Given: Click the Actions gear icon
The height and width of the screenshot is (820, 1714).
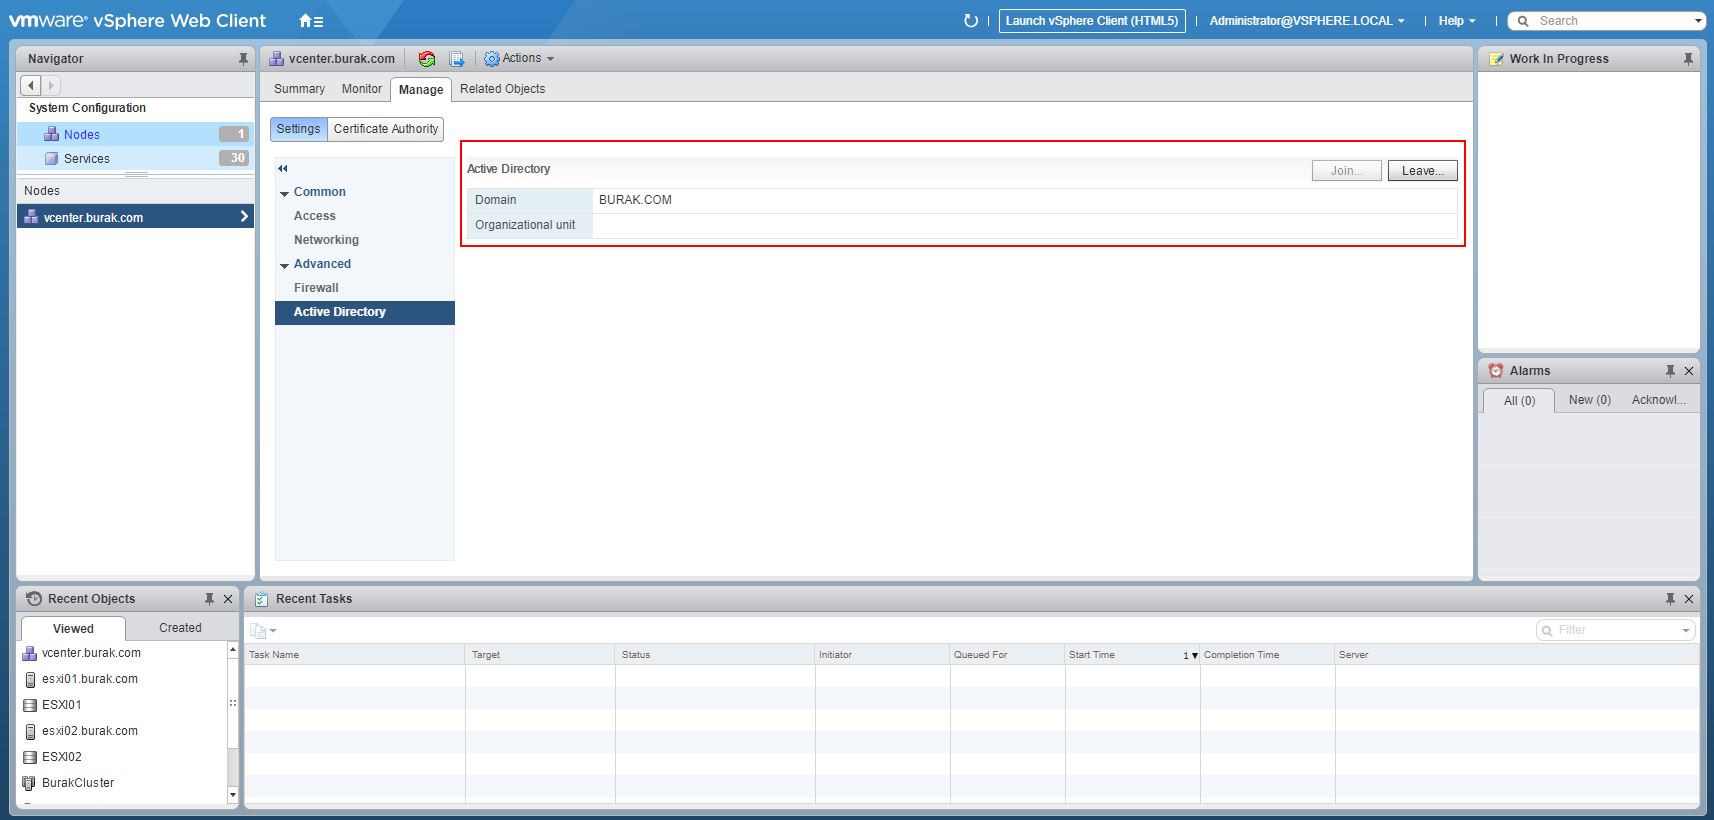Looking at the screenshot, I should [x=491, y=59].
